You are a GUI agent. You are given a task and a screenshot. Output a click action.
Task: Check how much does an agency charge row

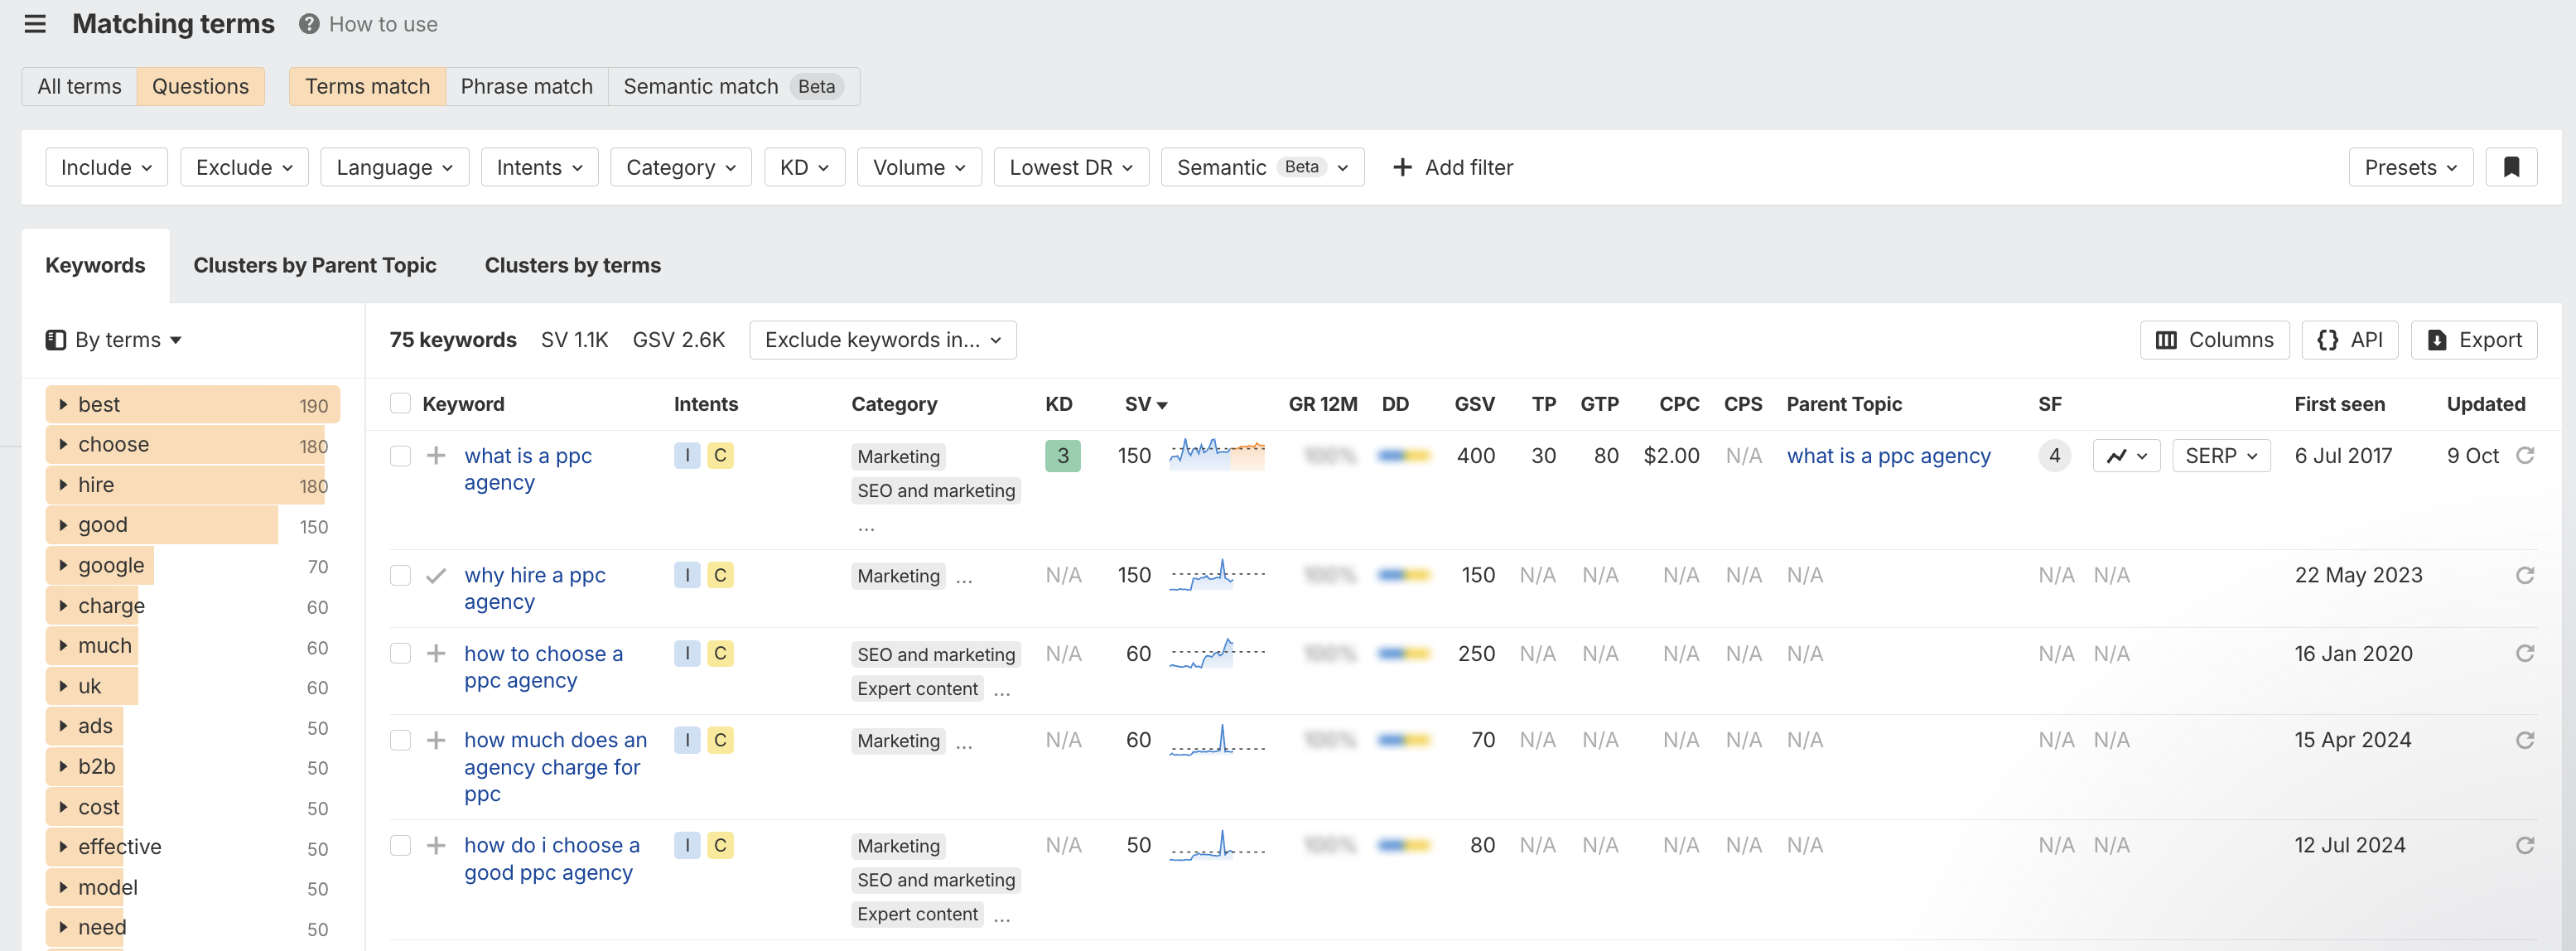point(400,740)
